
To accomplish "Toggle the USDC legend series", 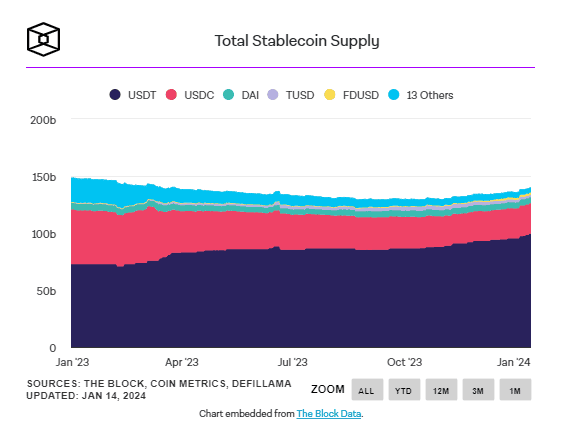I will point(190,95).
